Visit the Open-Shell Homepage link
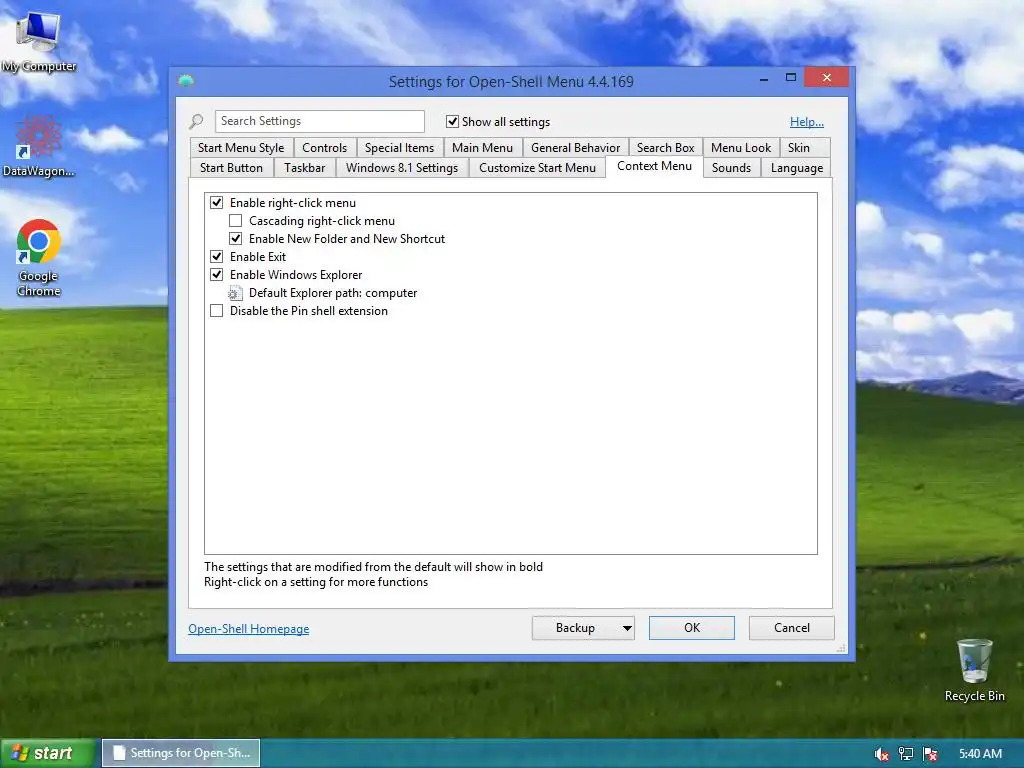Viewport: 1024px width, 768px height. tap(249, 629)
